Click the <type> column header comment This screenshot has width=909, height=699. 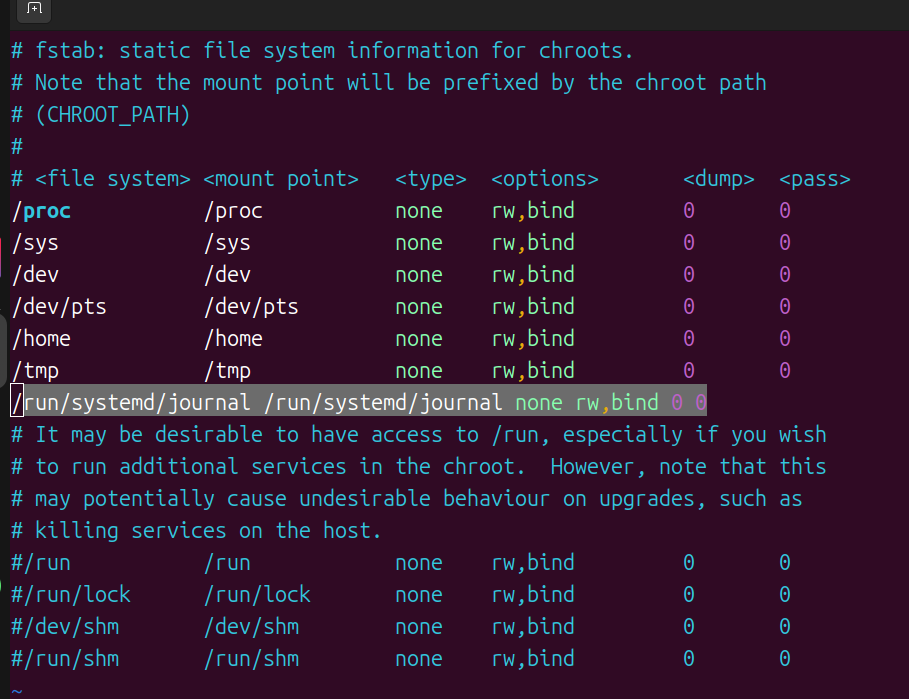(431, 179)
